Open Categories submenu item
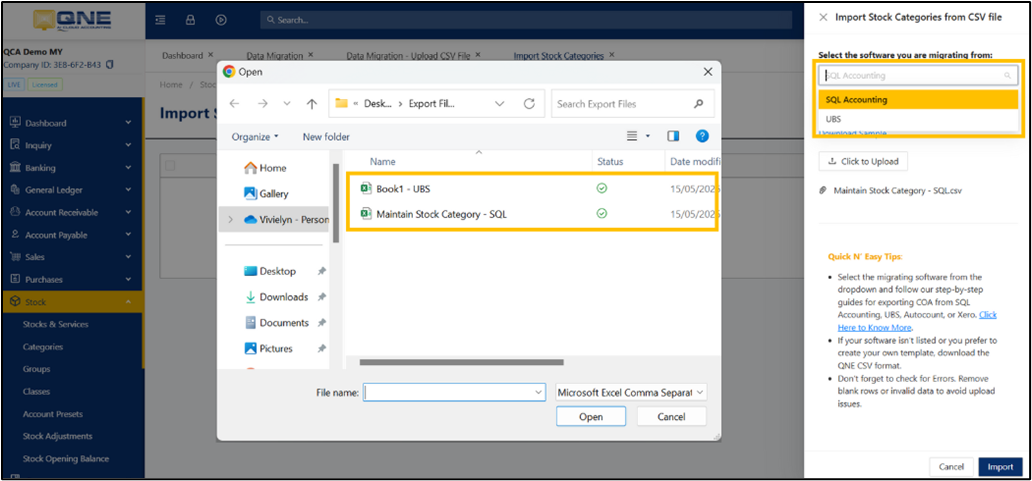1032x481 pixels. tap(43, 347)
